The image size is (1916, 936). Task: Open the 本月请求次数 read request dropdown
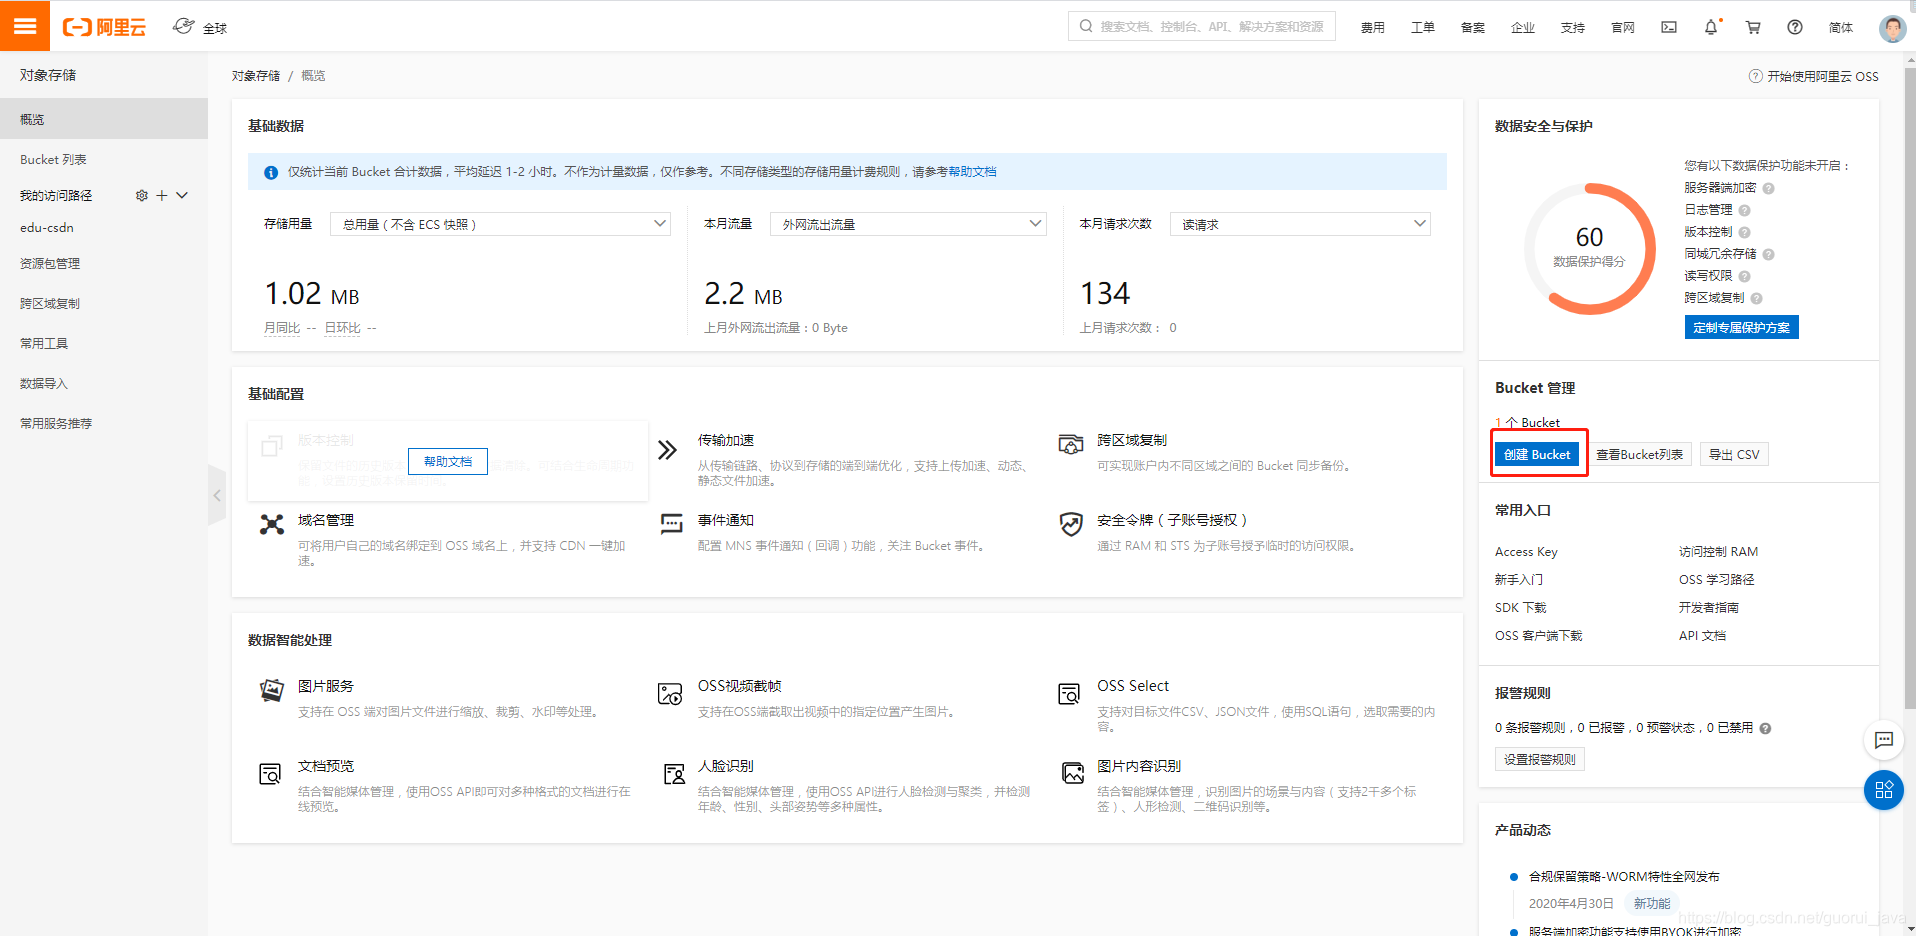(x=1300, y=224)
